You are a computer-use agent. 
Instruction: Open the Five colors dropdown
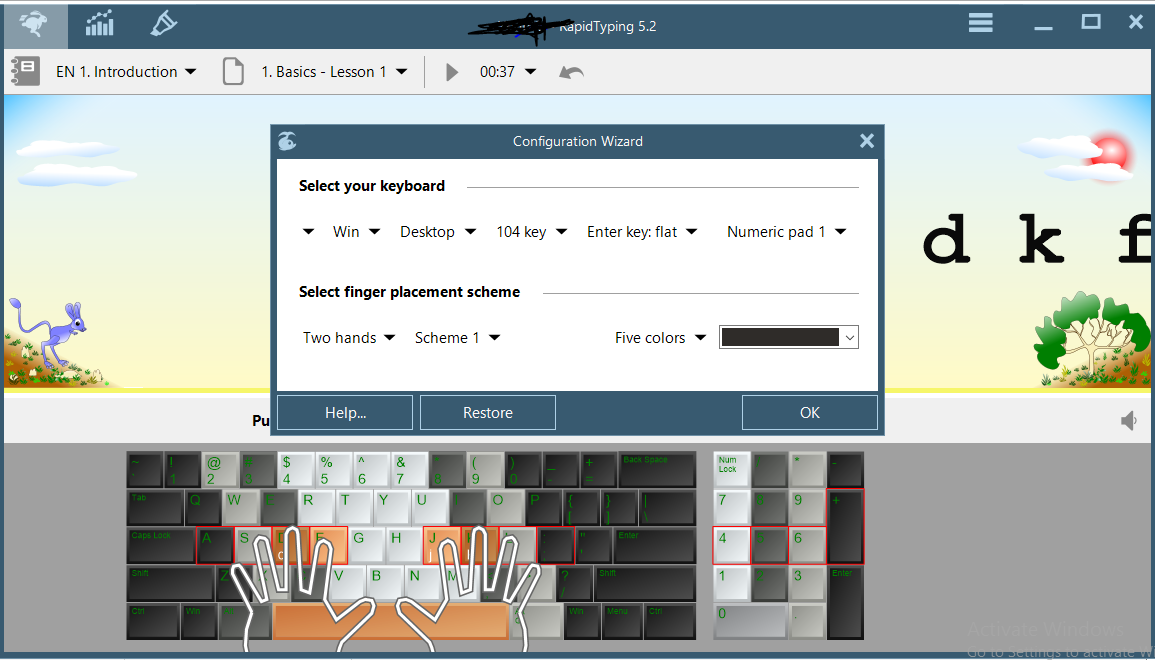coord(660,337)
